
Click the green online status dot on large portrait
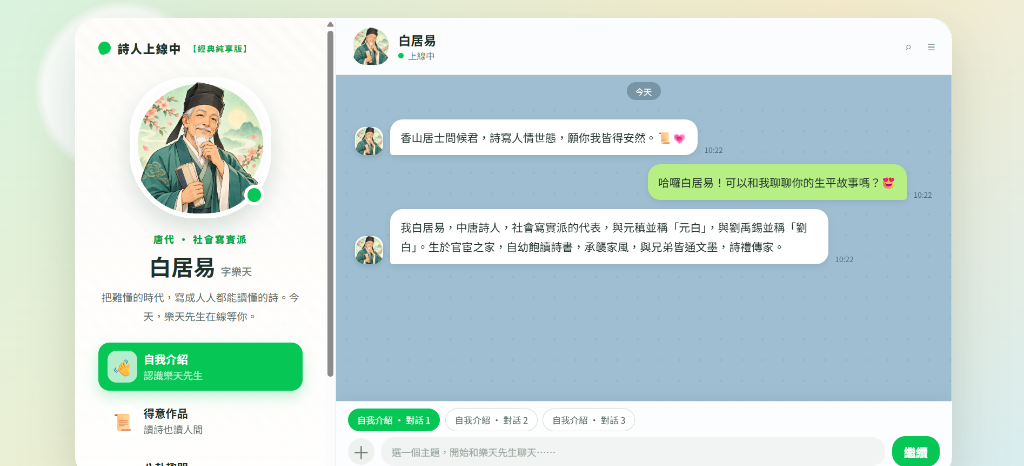pos(254,194)
